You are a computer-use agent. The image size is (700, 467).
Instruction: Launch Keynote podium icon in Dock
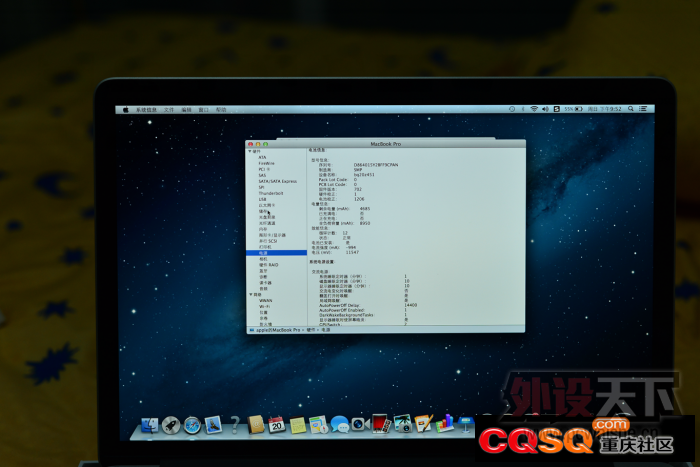click(466, 425)
